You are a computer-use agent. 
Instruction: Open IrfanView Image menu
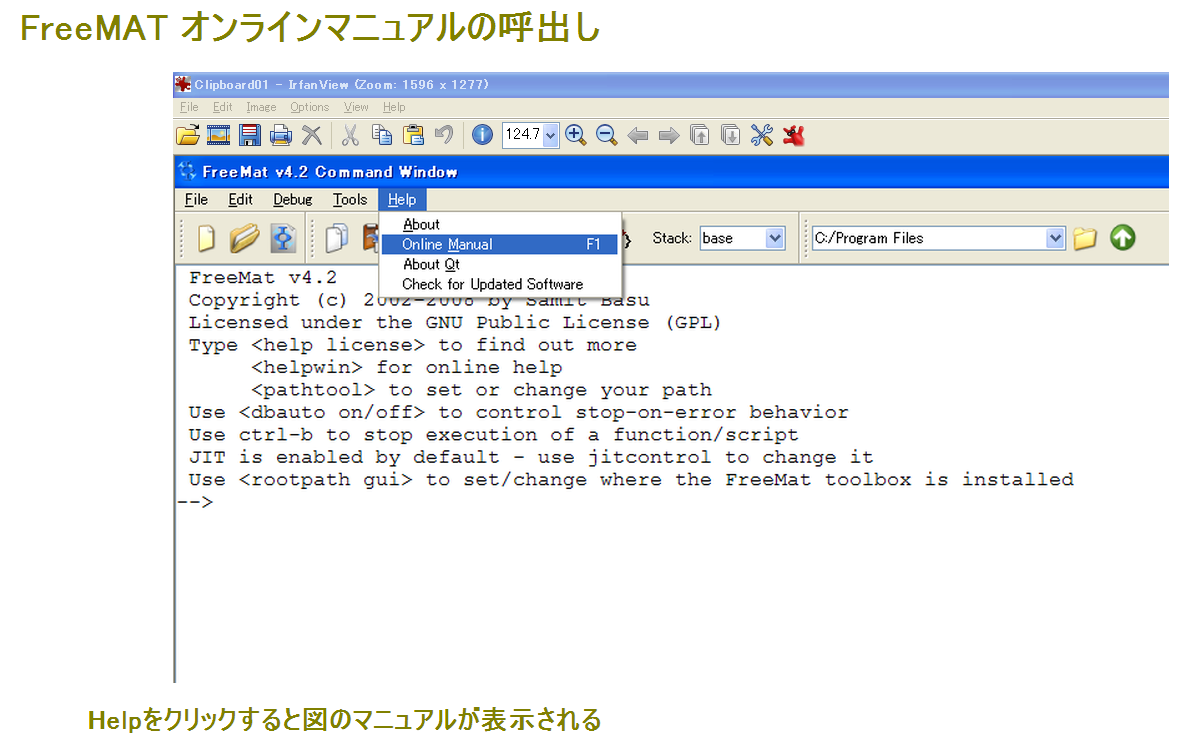[261, 107]
